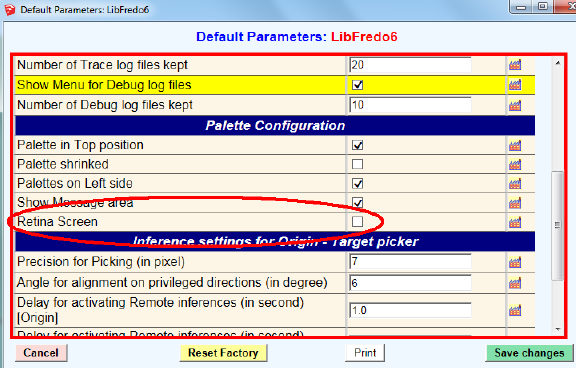Image resolution: width=576 pixels, height=368 pixels.
Task: Reset 'Angle for alignment' factory icon
Action: (x=515, y=283)
